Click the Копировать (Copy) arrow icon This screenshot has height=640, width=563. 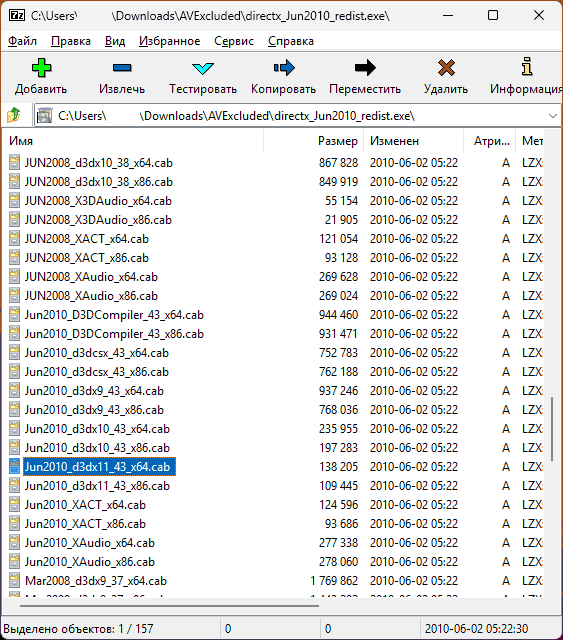coord(284,68)
